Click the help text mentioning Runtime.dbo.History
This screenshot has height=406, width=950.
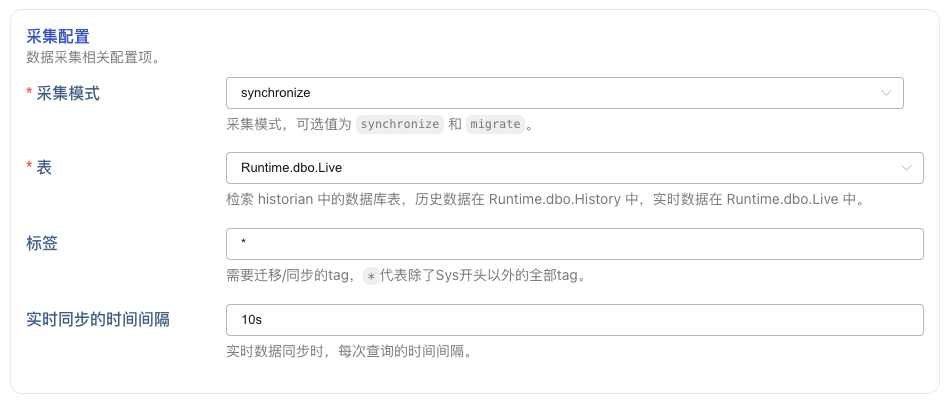[x=546, y=199]
